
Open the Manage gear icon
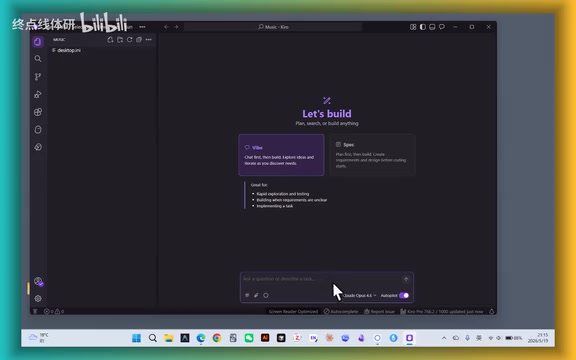(37, 299)
